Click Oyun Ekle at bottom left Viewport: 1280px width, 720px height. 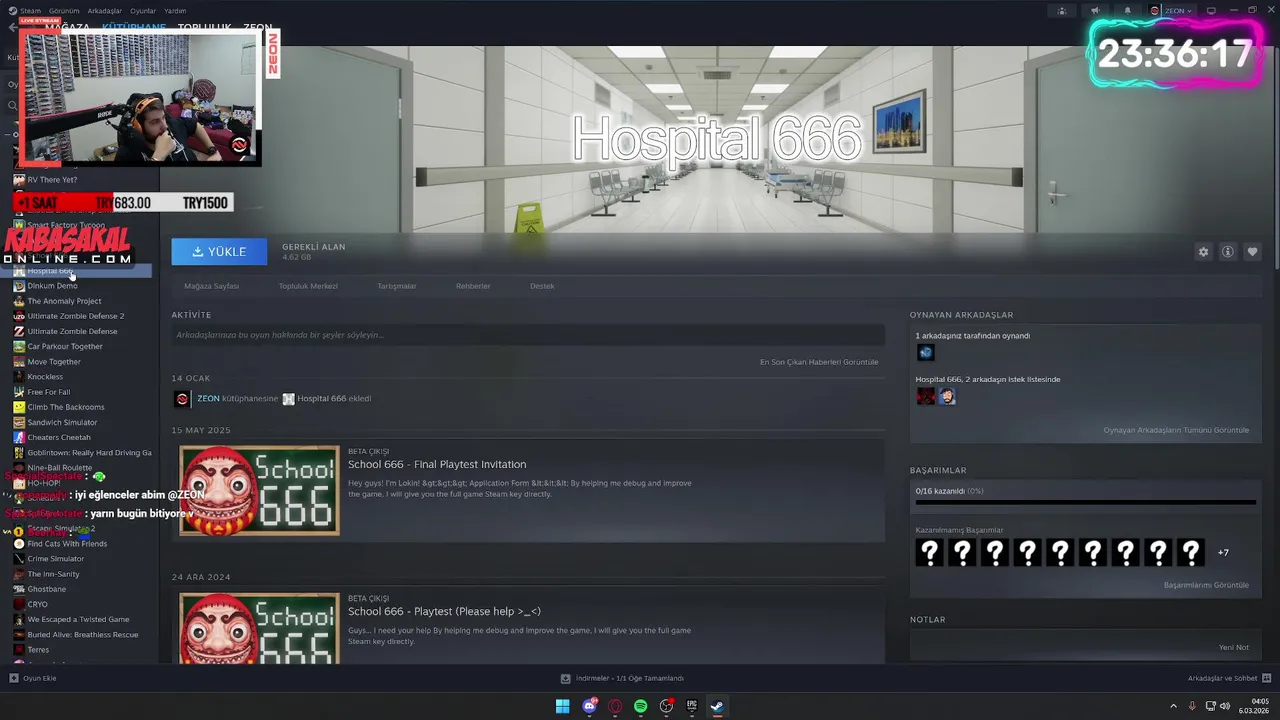tap(33, 678)
